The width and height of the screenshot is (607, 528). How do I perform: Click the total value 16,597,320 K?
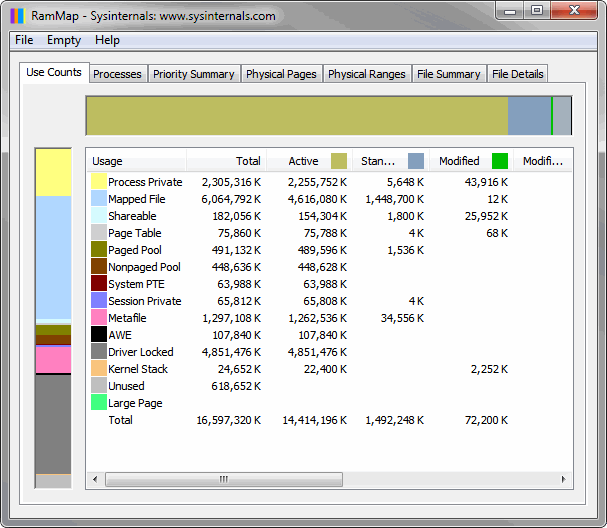click(229, 420)
